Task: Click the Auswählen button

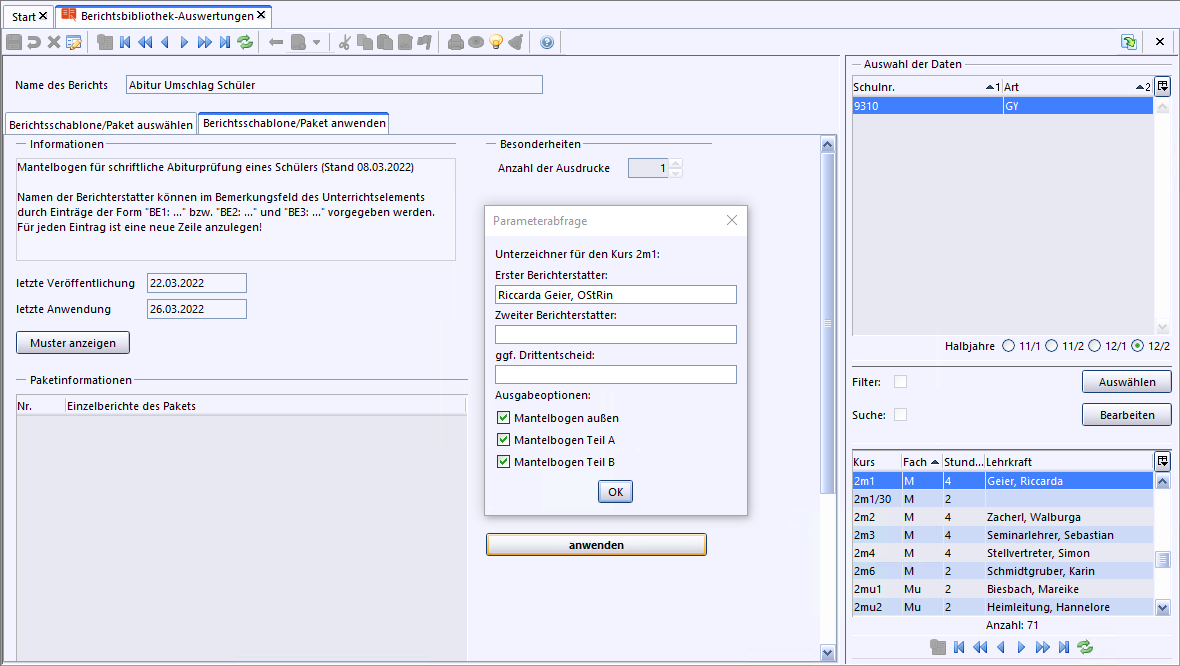Action: tap(1127, 382)
